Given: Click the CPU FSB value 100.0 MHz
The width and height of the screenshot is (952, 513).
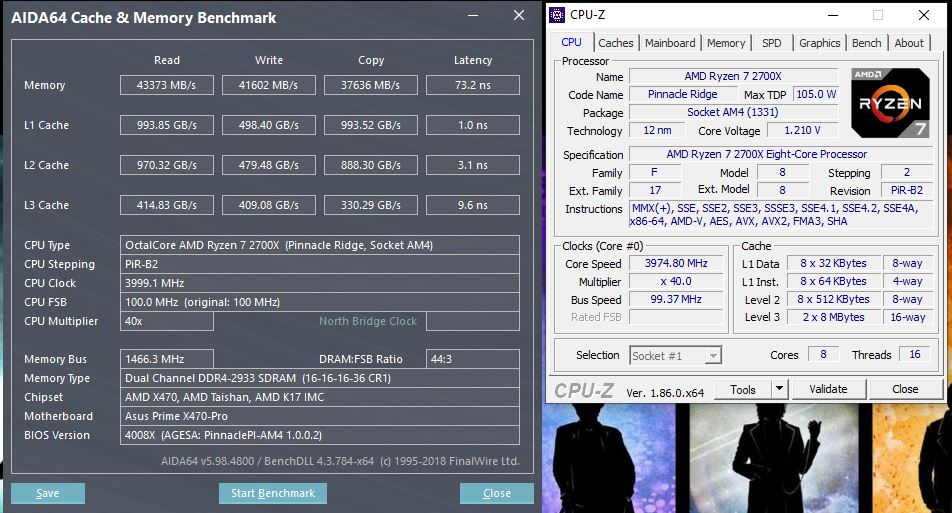Looking at the screenshot, I should 319,302.
